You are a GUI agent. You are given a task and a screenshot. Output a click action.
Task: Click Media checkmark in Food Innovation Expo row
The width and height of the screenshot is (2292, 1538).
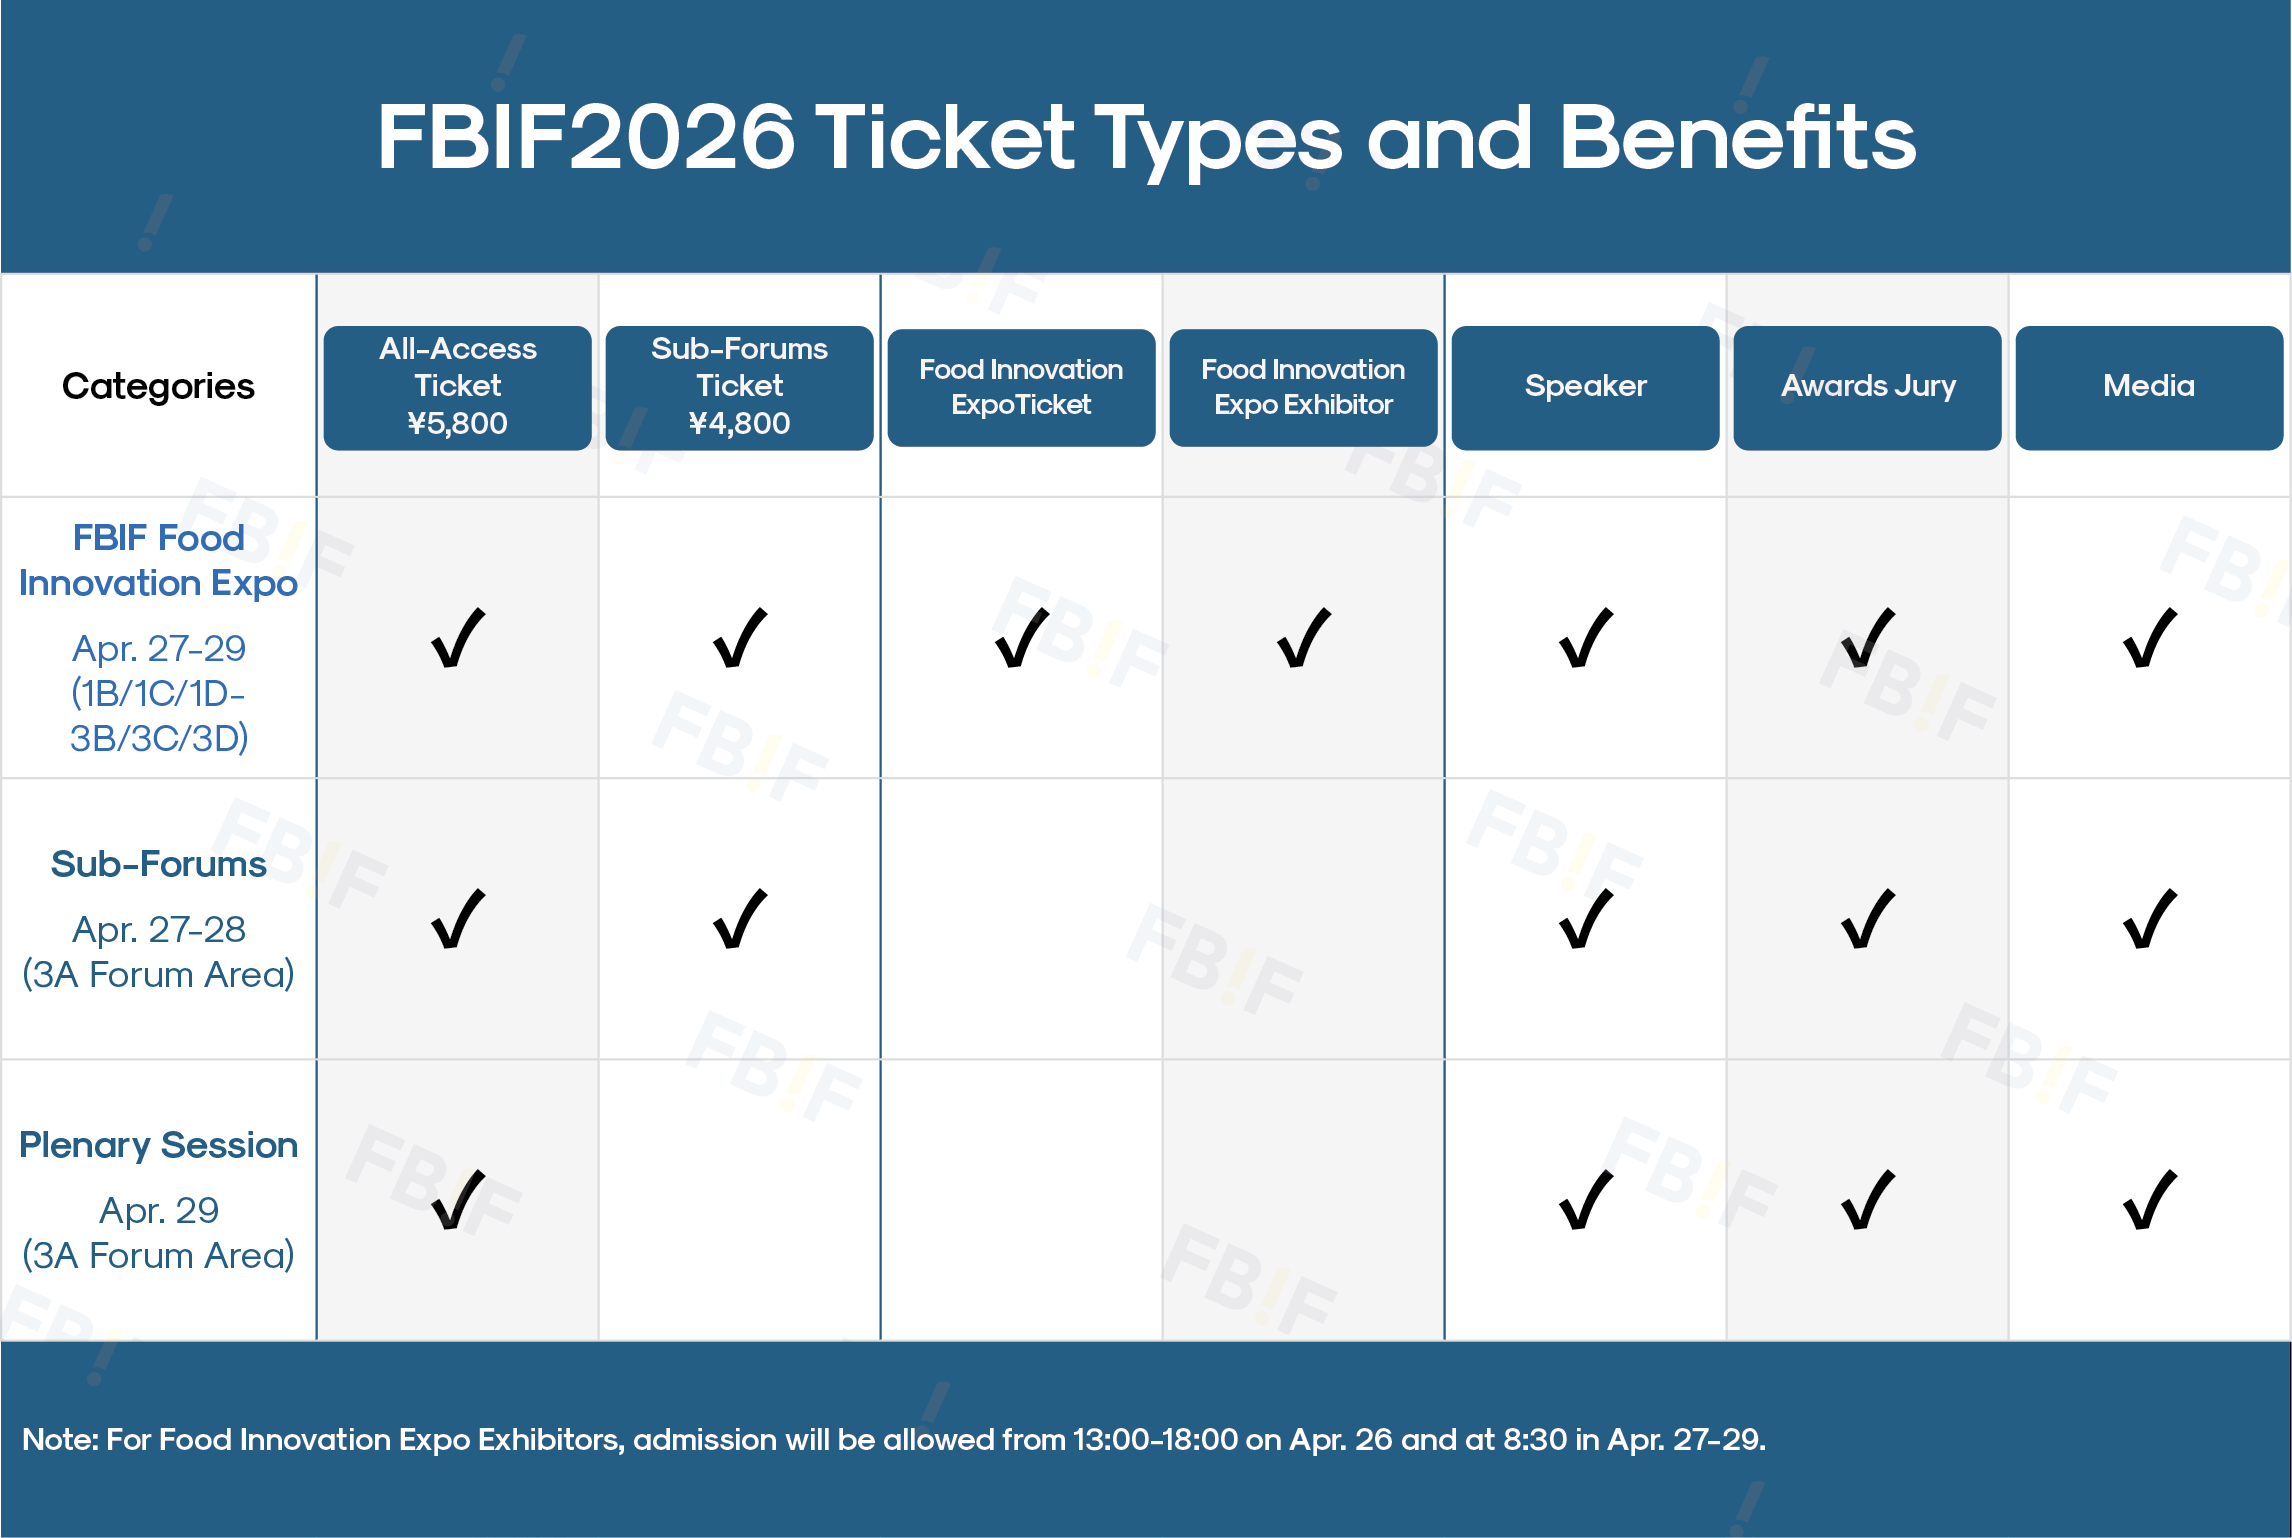coord(2150,637)
